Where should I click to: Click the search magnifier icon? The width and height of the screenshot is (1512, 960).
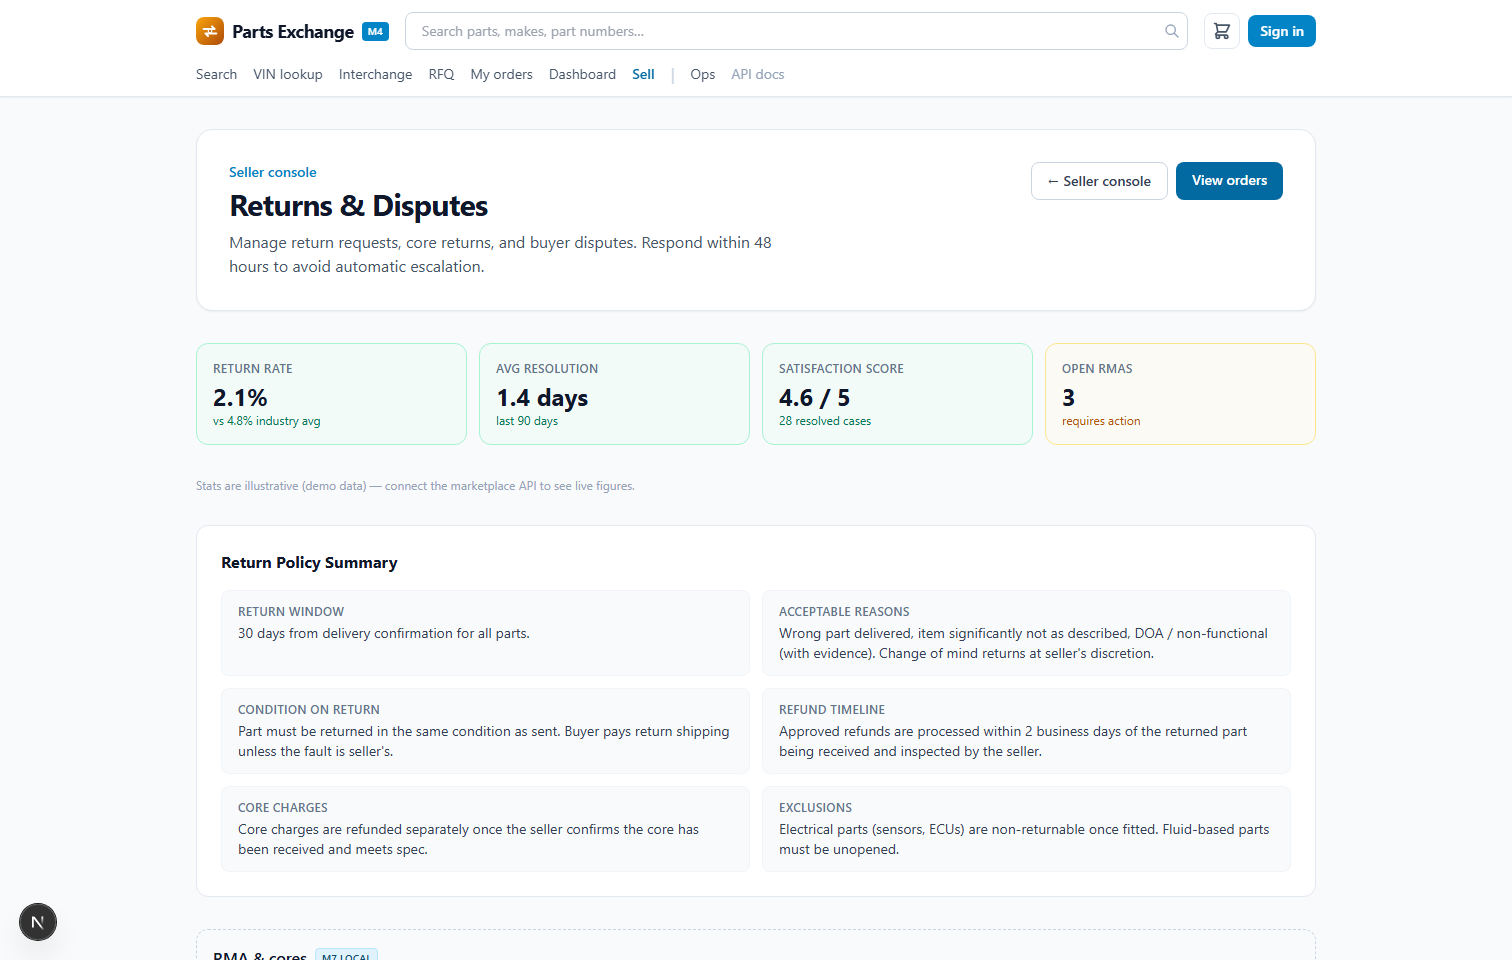coord(1172,31)
